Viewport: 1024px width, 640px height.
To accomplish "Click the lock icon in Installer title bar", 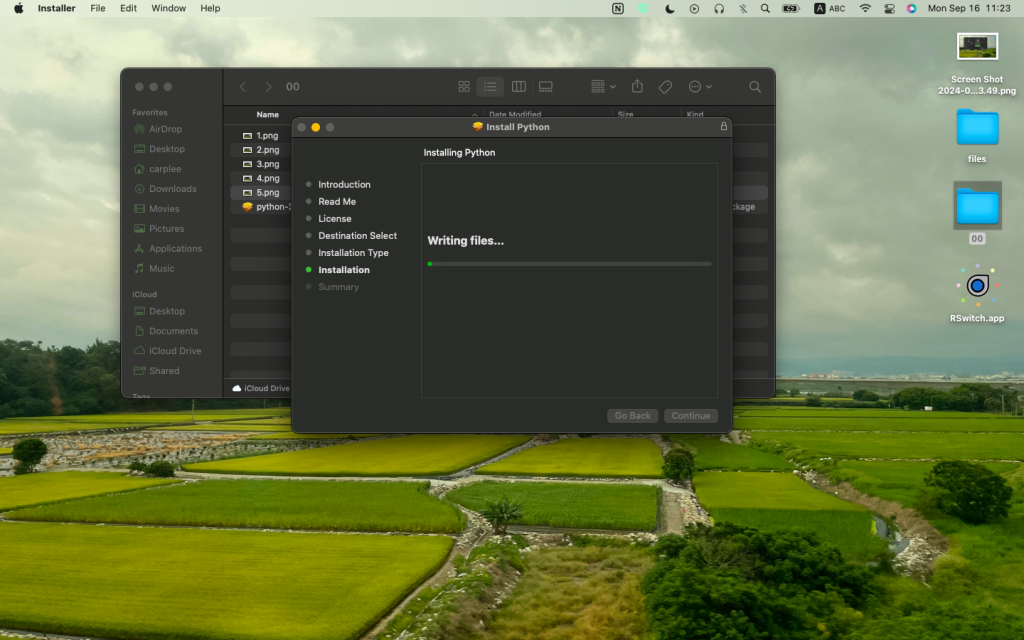I will coord(724,127).
